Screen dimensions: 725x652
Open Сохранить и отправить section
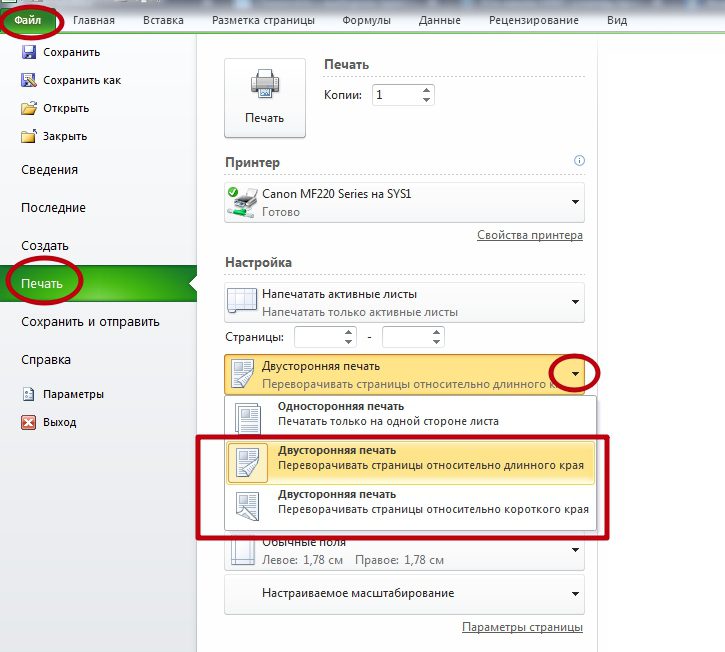click(x=90, y=321)
